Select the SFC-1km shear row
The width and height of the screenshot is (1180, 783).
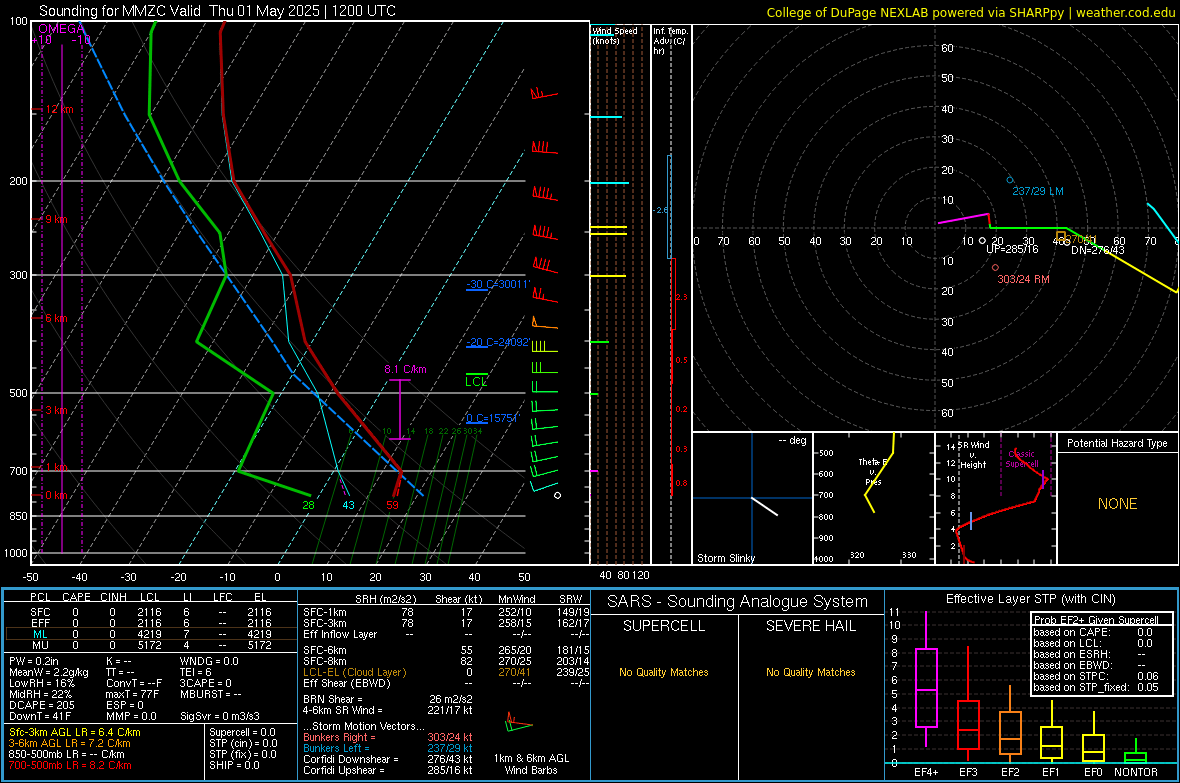coord(446,612)
